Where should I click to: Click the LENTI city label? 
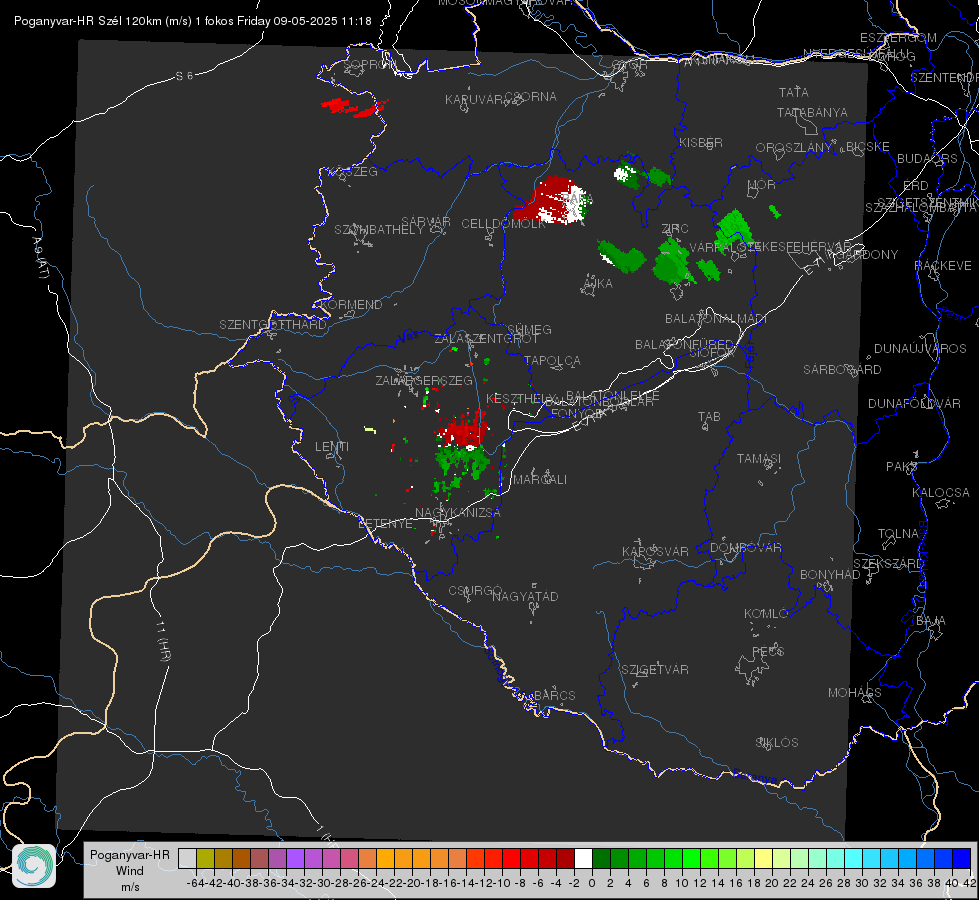(x=332, y=447)
